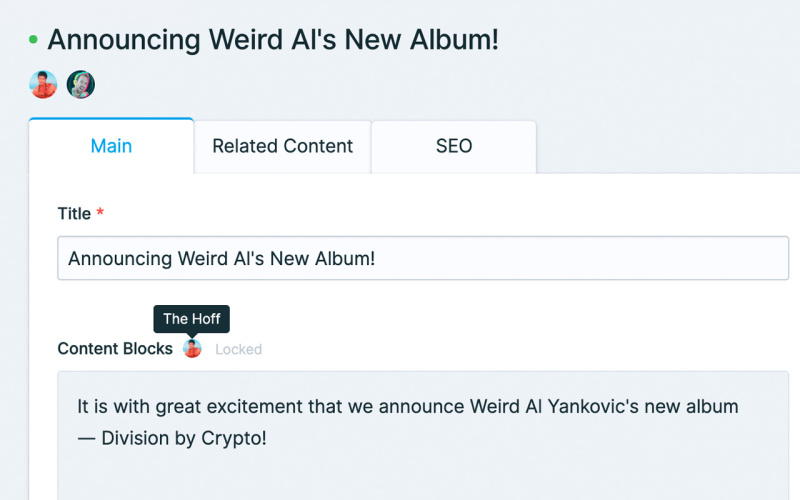Screen dimensions: 800x500
Task: Click the 'It is with great excitement' line
Action: tap(250, 407)
